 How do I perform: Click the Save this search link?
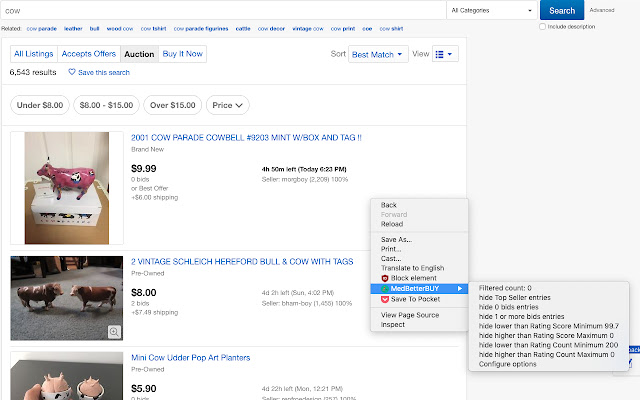point(104,72)
